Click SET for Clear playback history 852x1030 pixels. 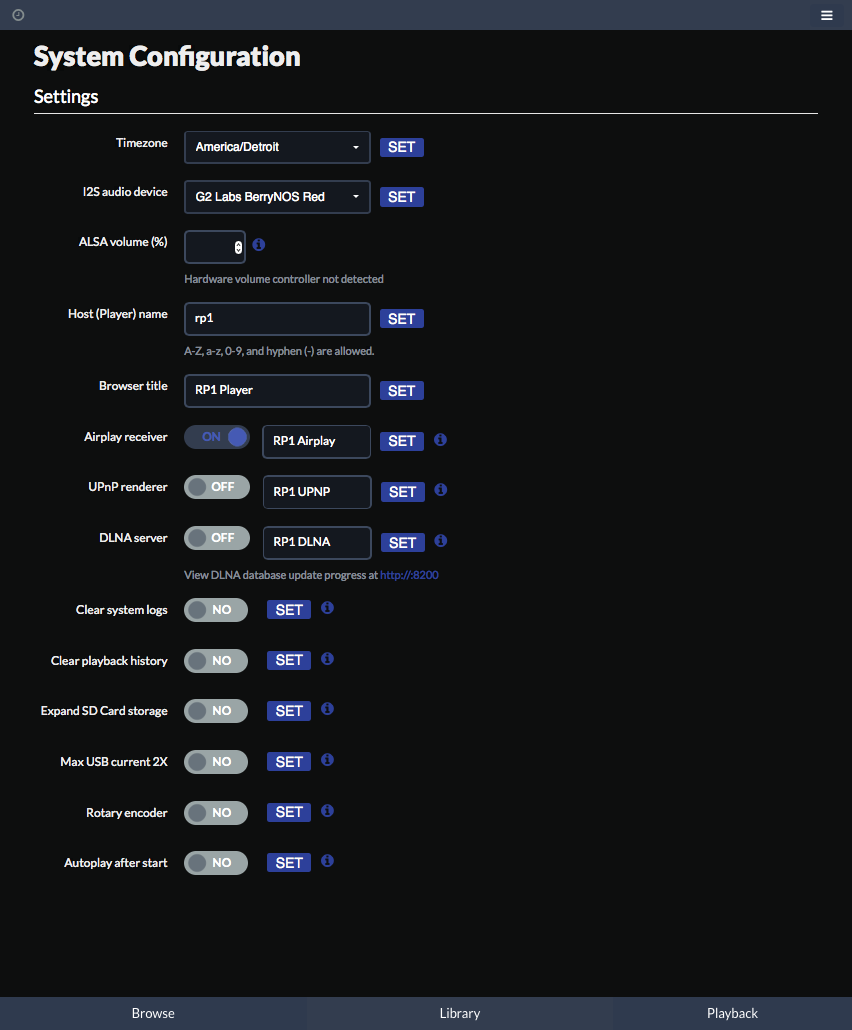289,660
